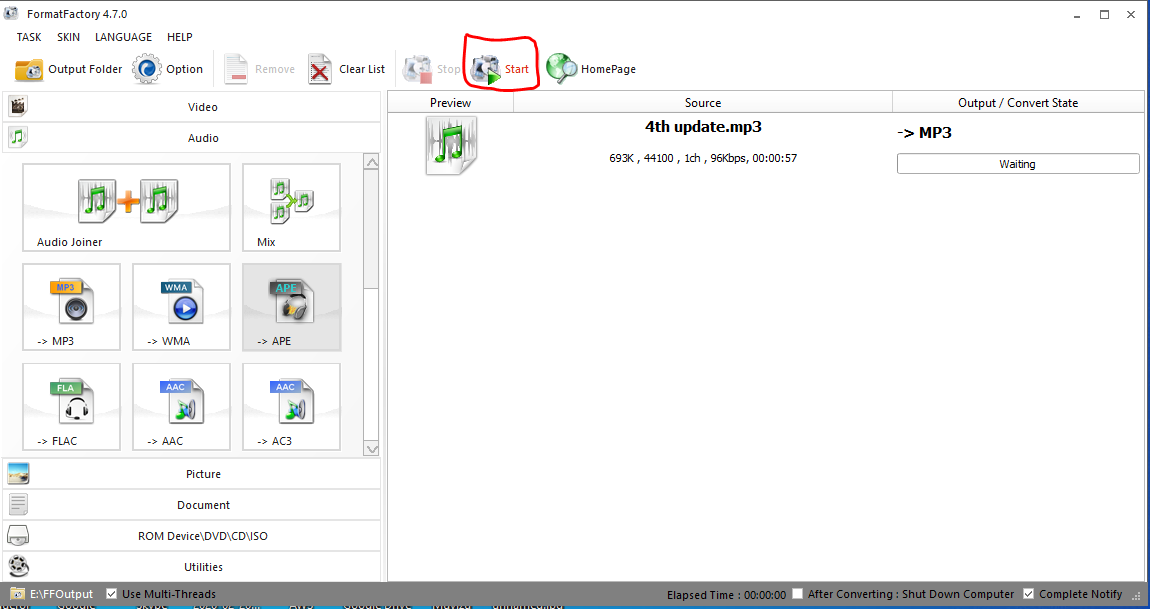This screenshot has width=1150, height=609.
Task: Click the Audio section music note icon
Action: pyautogui.click(x=18, y=137)
